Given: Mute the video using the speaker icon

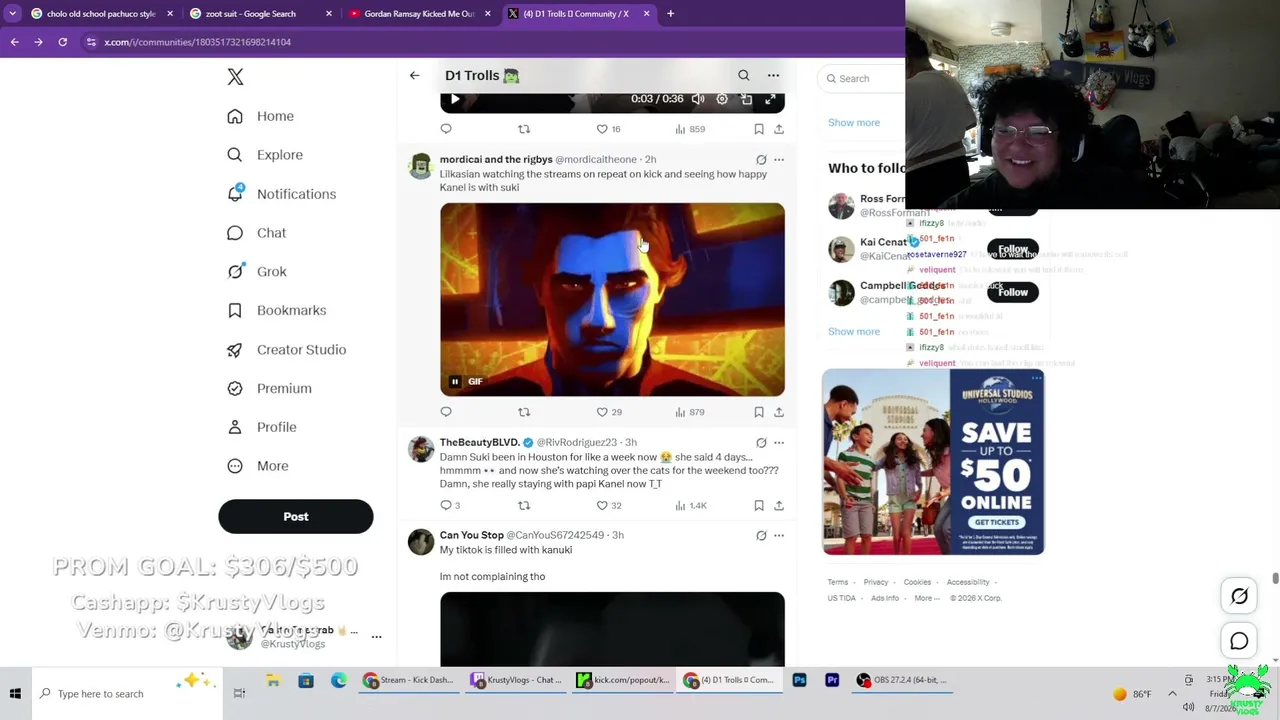Looking at the screenshot, I should [x=698, y=99].
